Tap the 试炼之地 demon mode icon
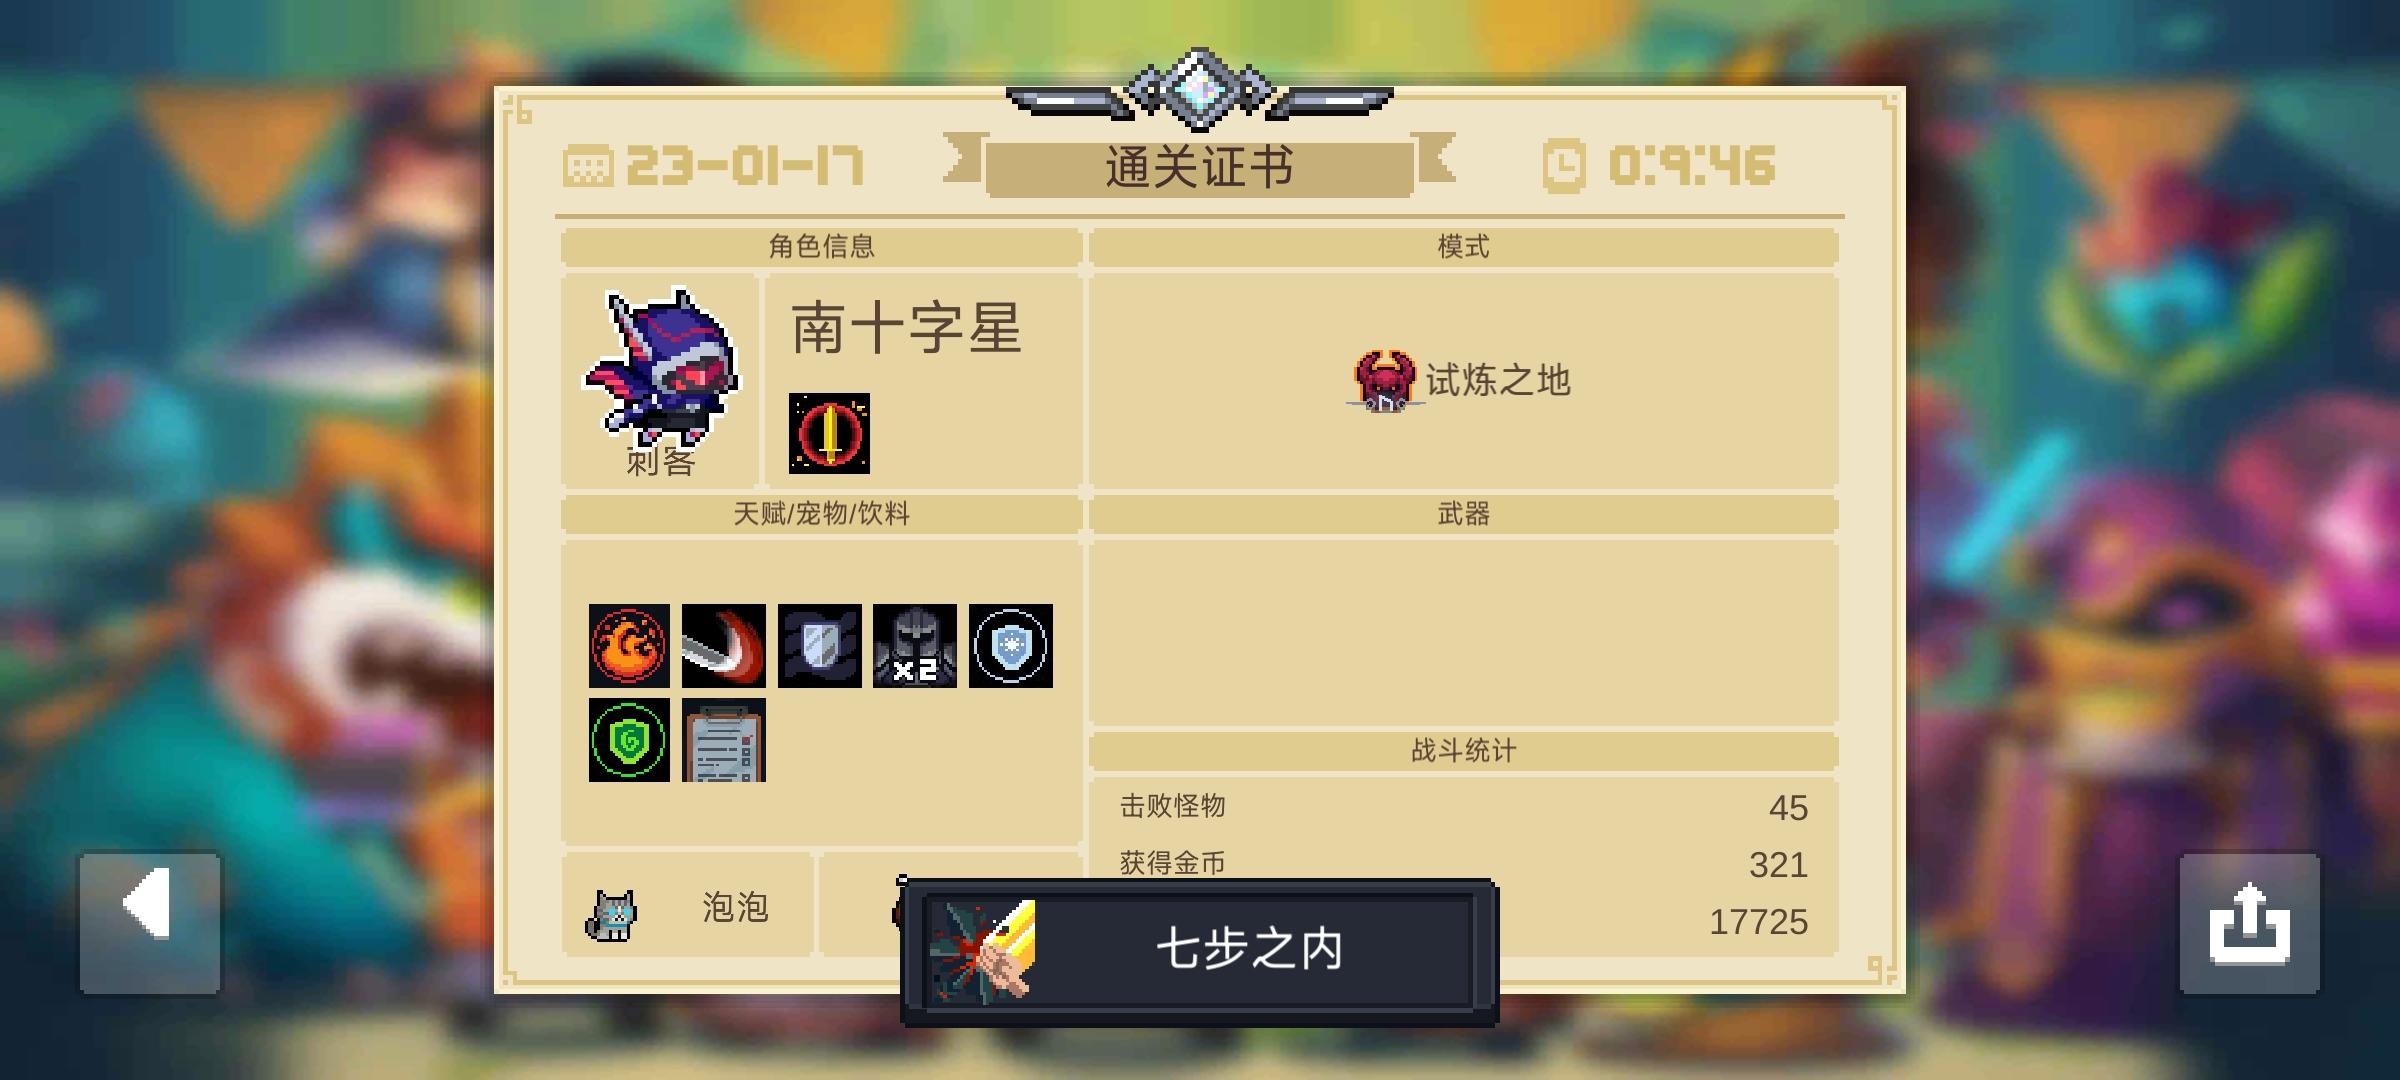Screen dimensions: 2400x1080 point(1385,381)
